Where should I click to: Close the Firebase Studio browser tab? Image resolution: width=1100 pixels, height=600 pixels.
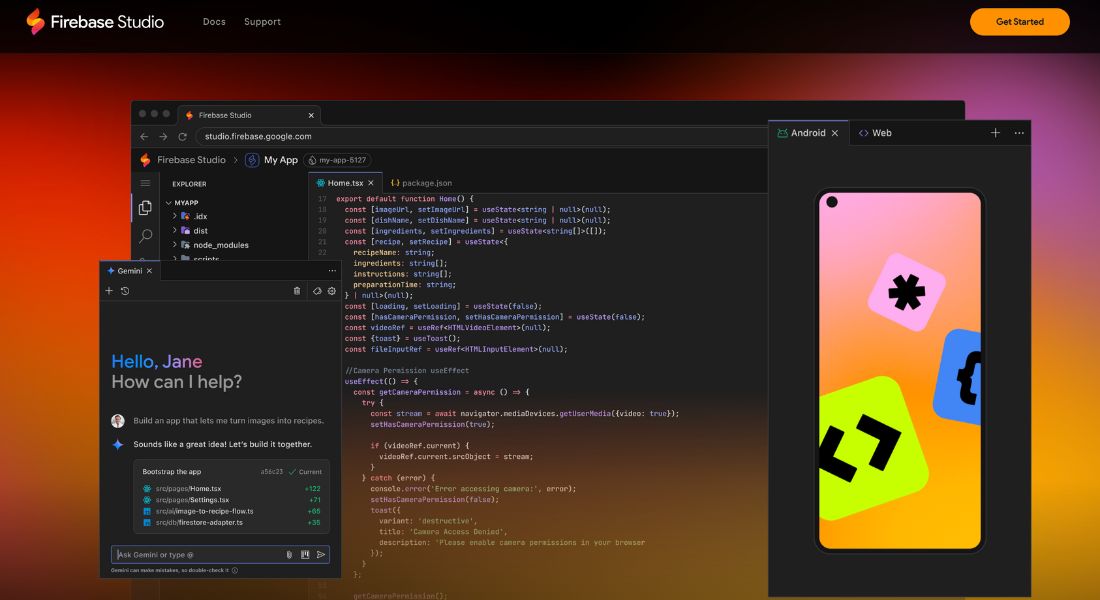tap(311, 115)
